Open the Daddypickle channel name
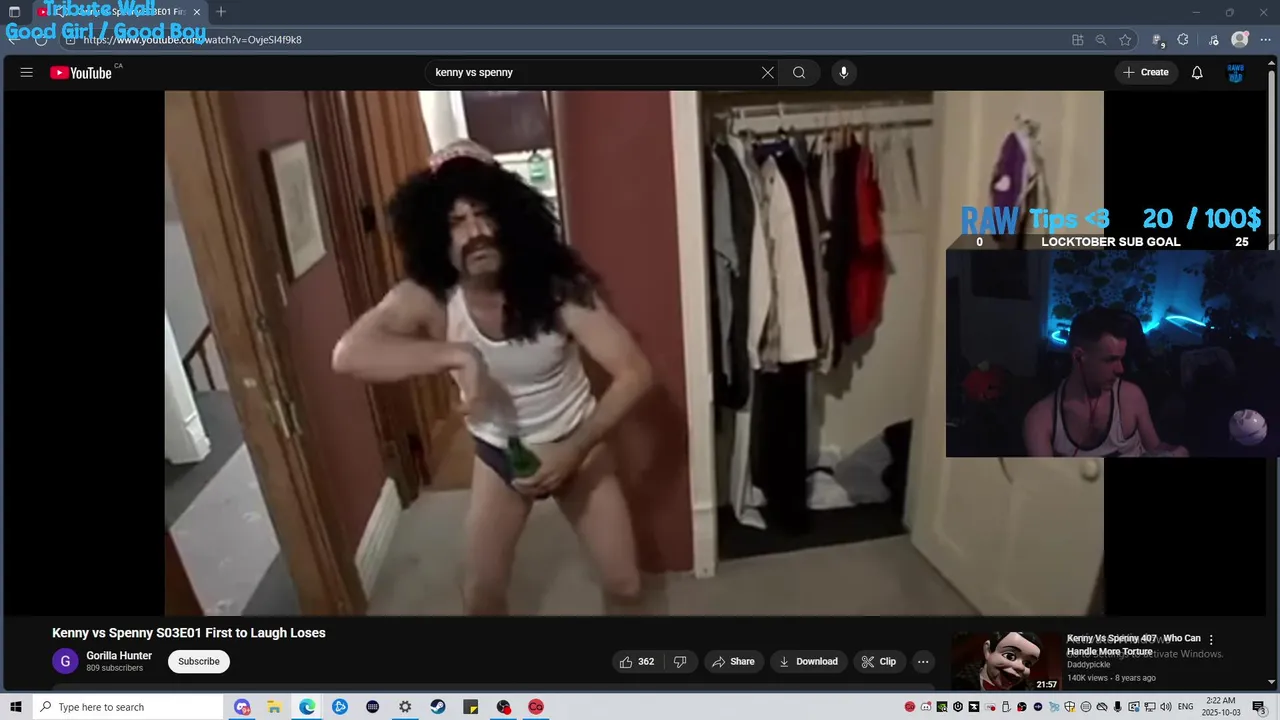1280x720 pixels. (x=1088, y=664)
